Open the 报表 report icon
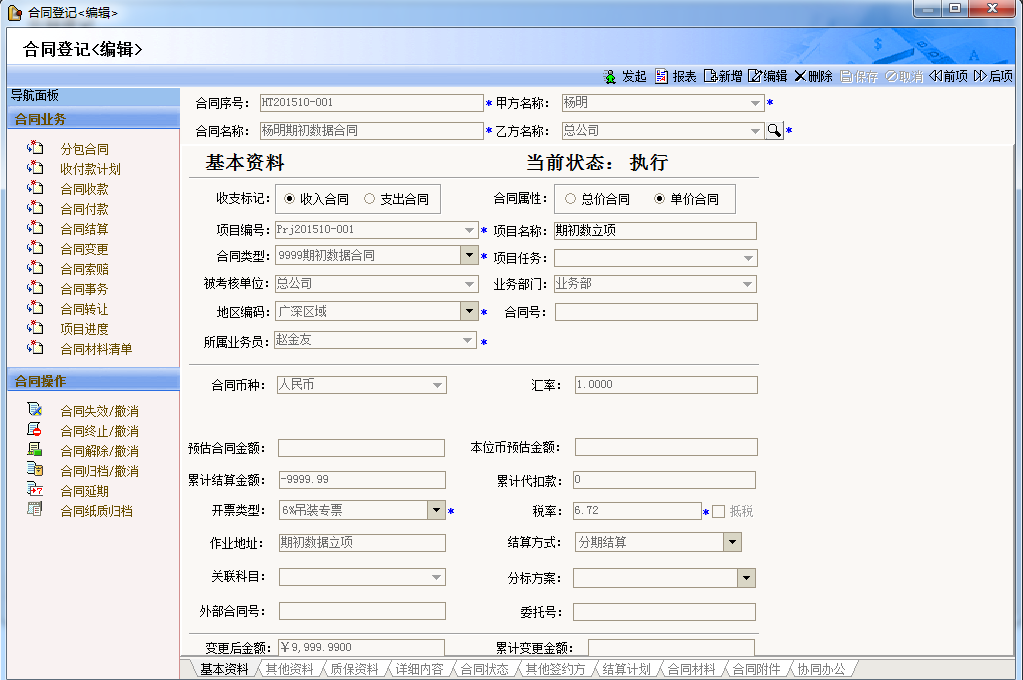This screenshot has height=680, width=1023. pyautogui.click(x=662, y=77)
